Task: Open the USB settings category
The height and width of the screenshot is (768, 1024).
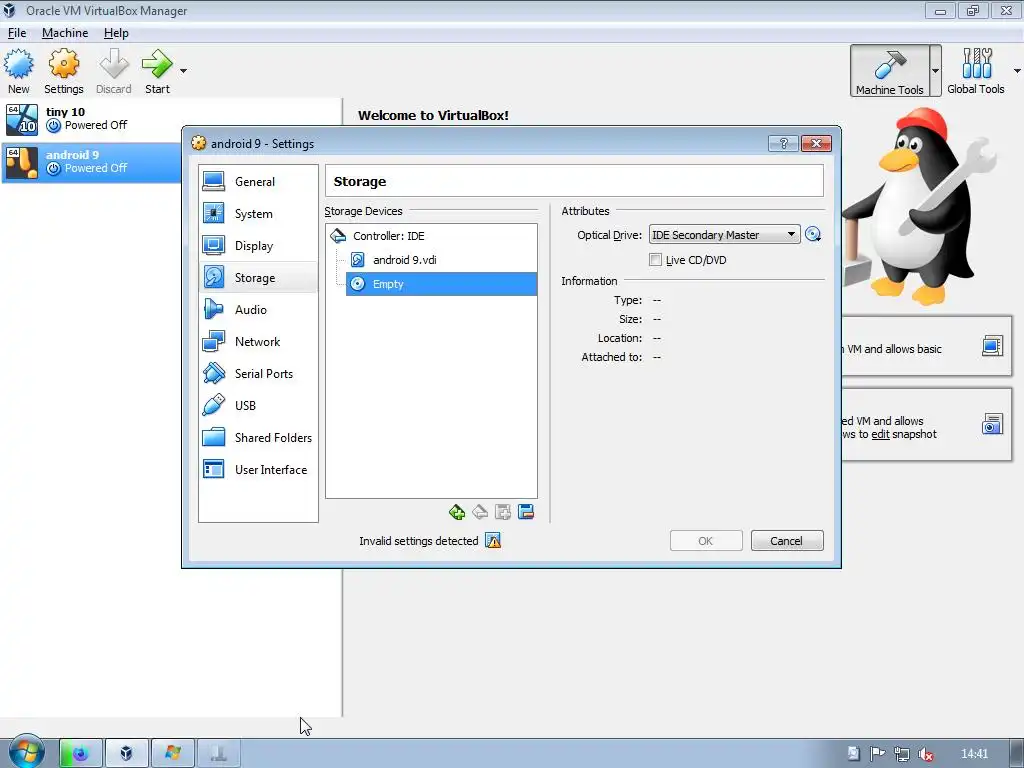Action: pyautogui.click(x=258, y=406)
